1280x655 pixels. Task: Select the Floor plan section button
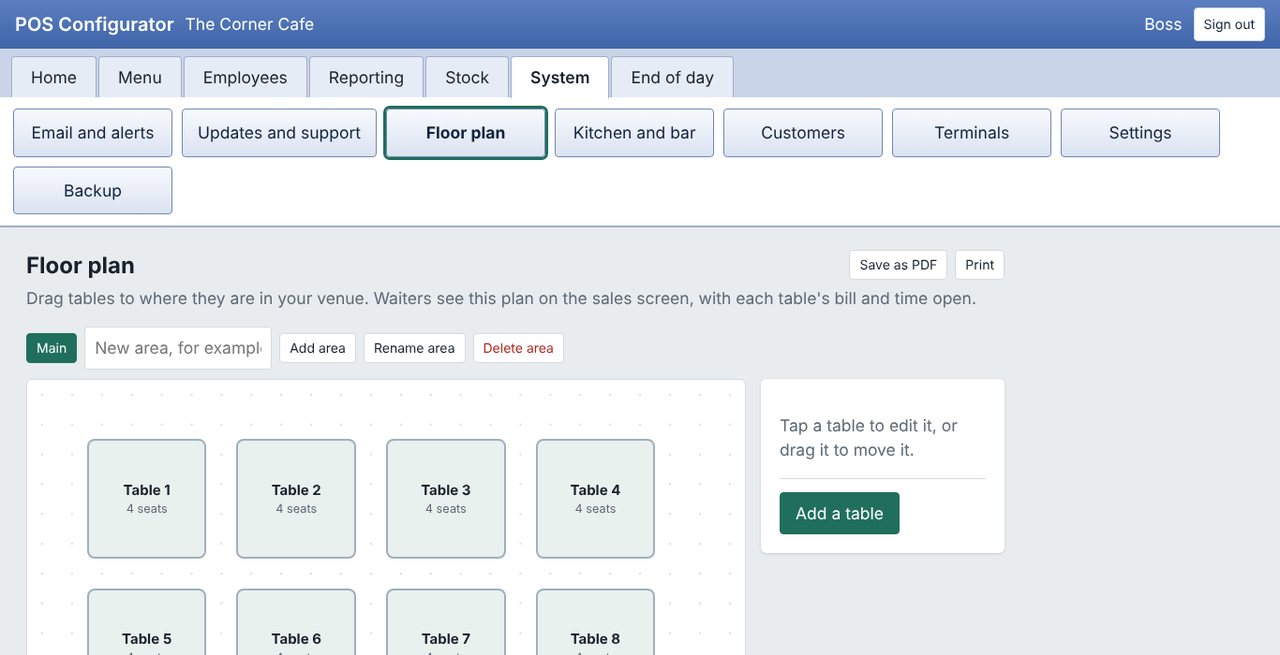pyautogui.click(x=466, y=133)
